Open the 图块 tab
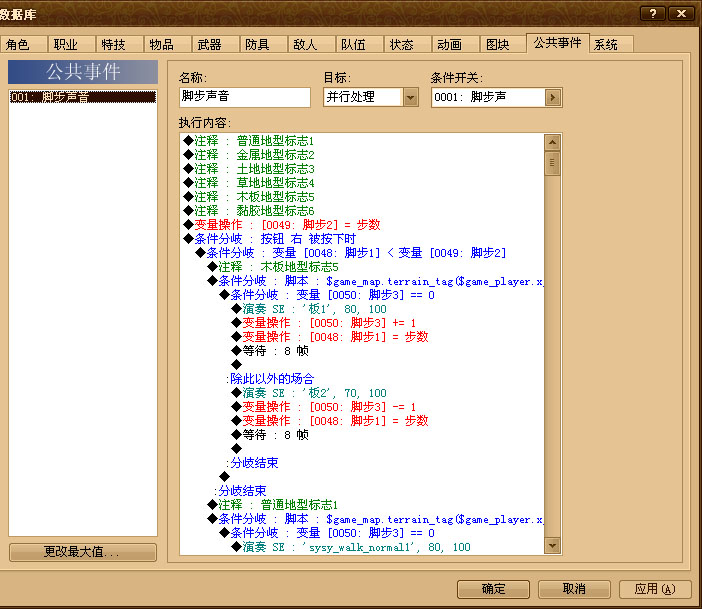The height and width of the screenshot is (609, 702). pyautogui.click(x=503, y=44)
